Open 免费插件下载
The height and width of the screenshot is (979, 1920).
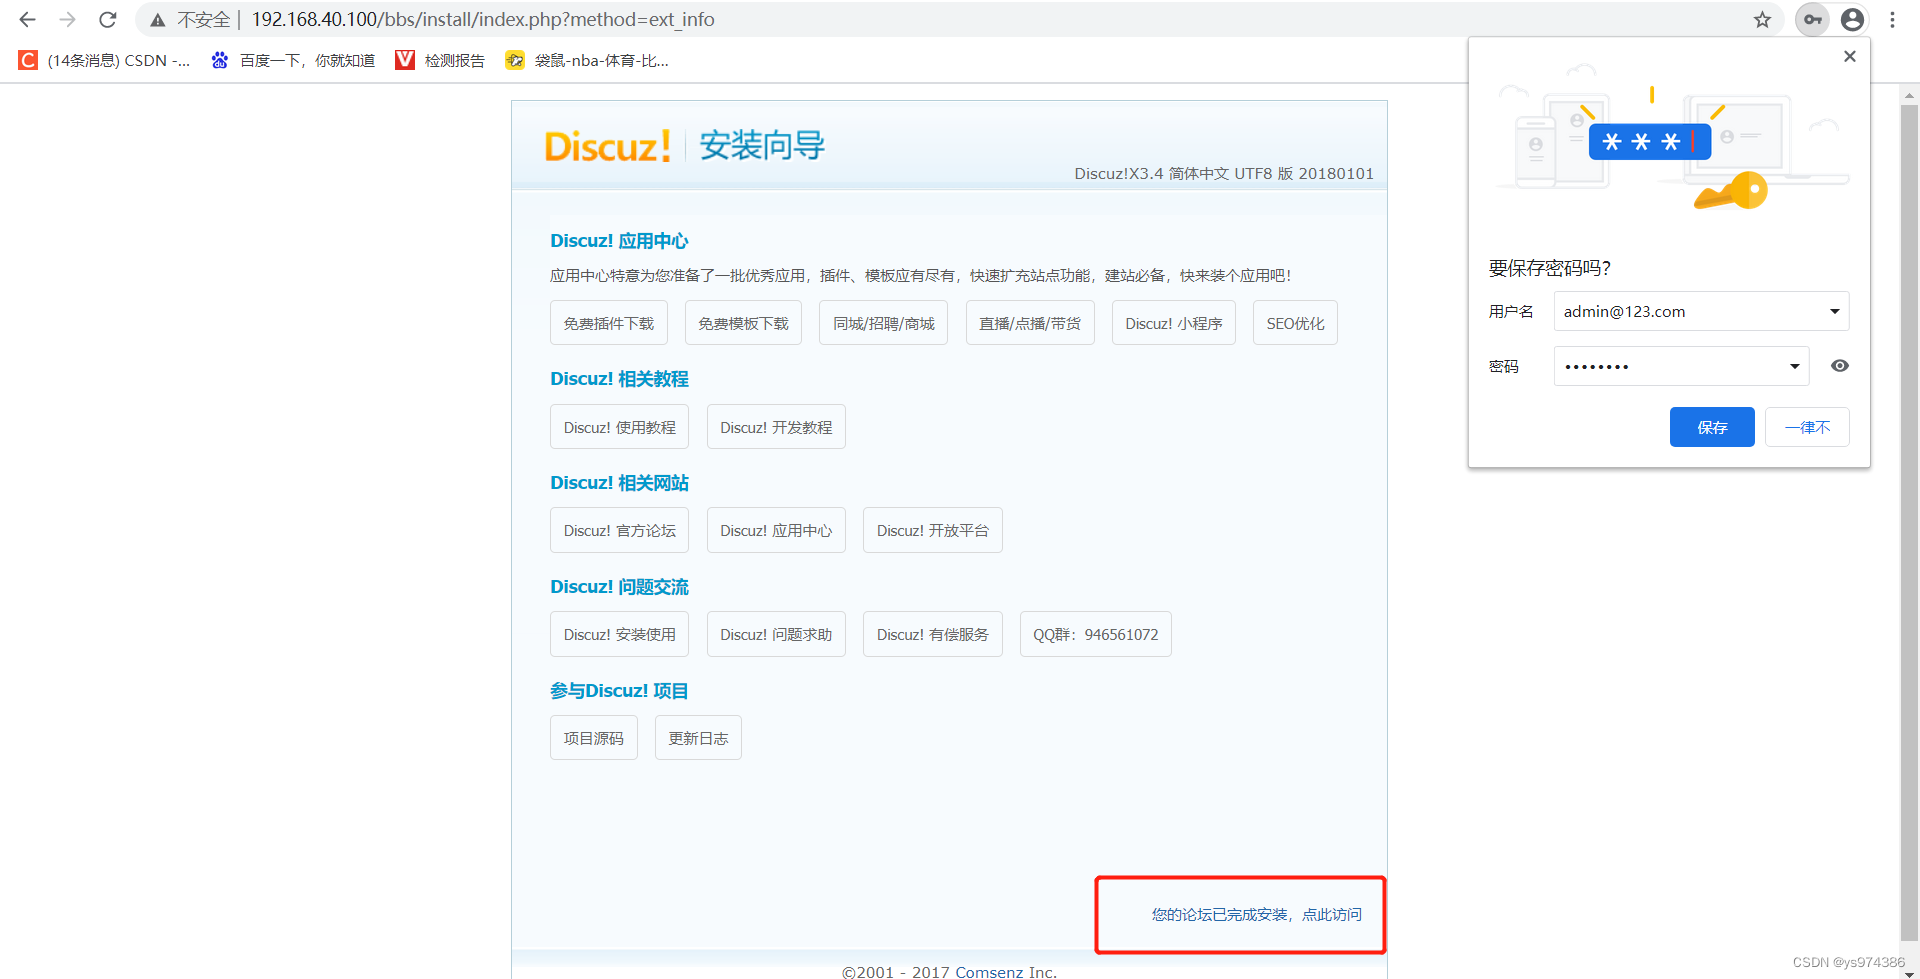pos(608,323)
